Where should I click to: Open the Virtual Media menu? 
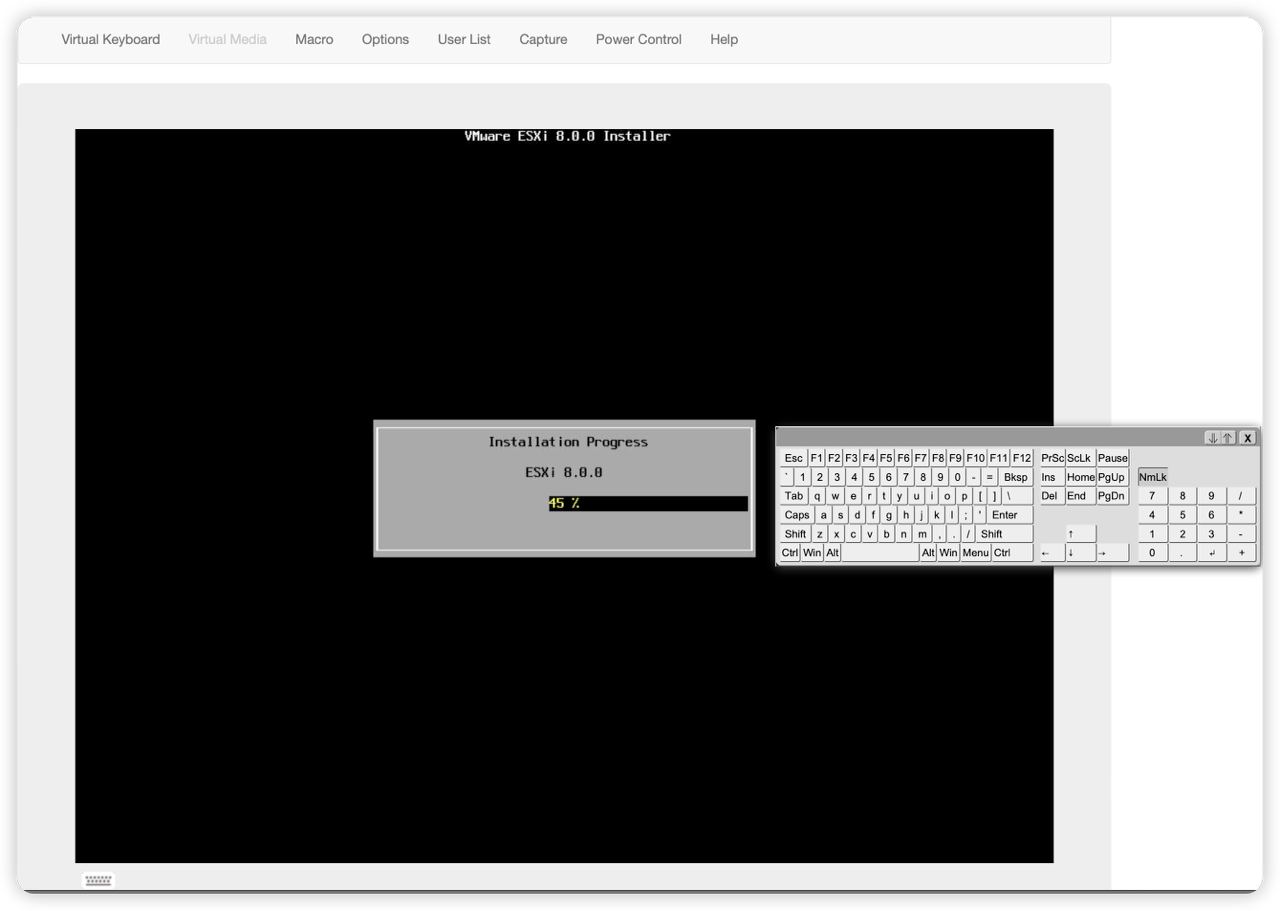(x=227, y=39)
